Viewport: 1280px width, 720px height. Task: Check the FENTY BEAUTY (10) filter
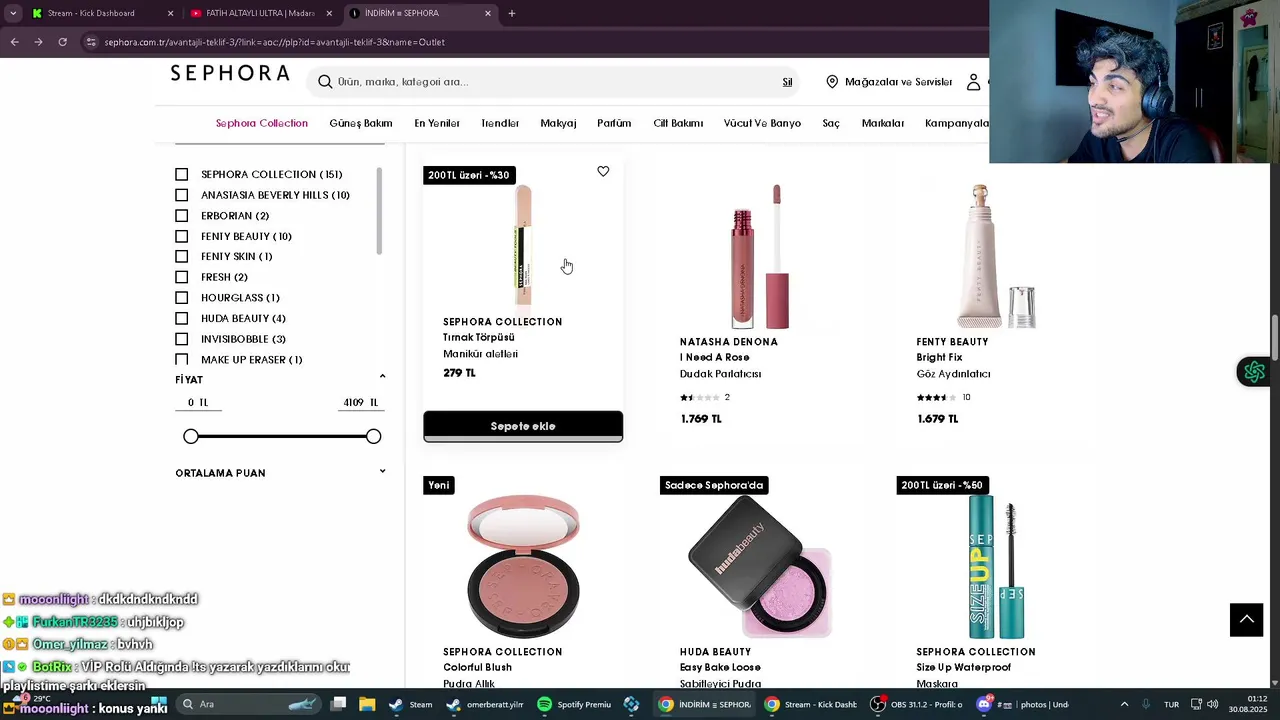coord(181,236)
